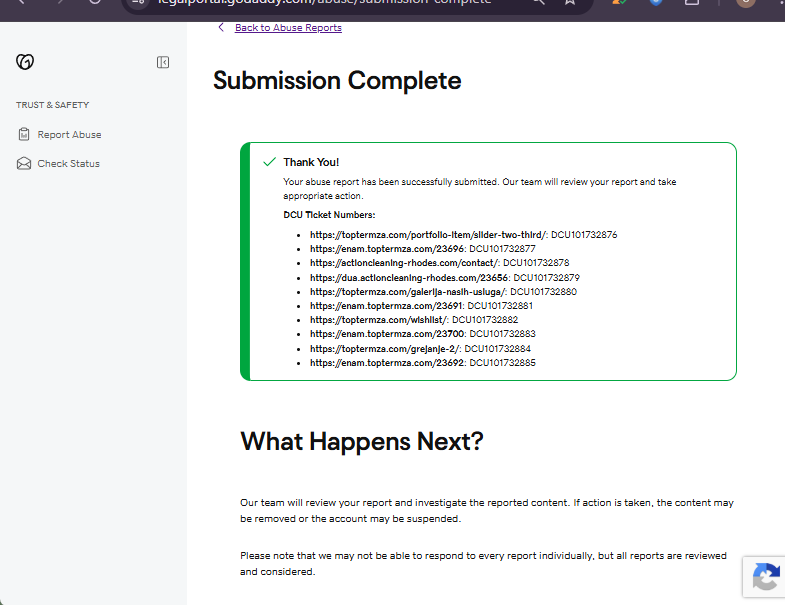
Task: Select the actioncleaning-rhodes.com/contact/ ticket row
Action: [440, 263]
